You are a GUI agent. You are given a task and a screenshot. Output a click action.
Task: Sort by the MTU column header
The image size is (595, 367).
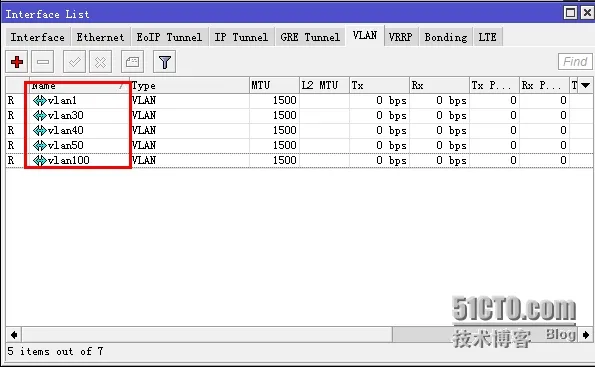click(274, 86)
